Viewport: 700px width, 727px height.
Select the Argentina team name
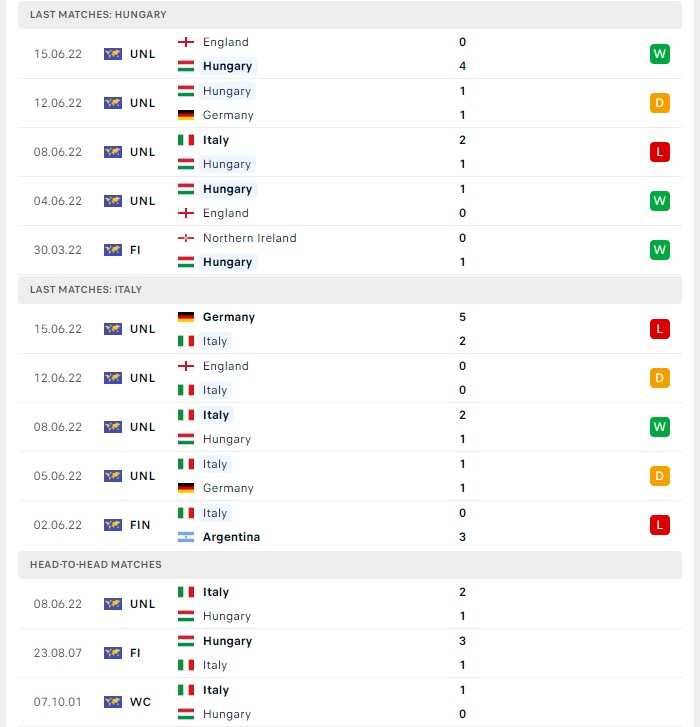coord(231,537)
